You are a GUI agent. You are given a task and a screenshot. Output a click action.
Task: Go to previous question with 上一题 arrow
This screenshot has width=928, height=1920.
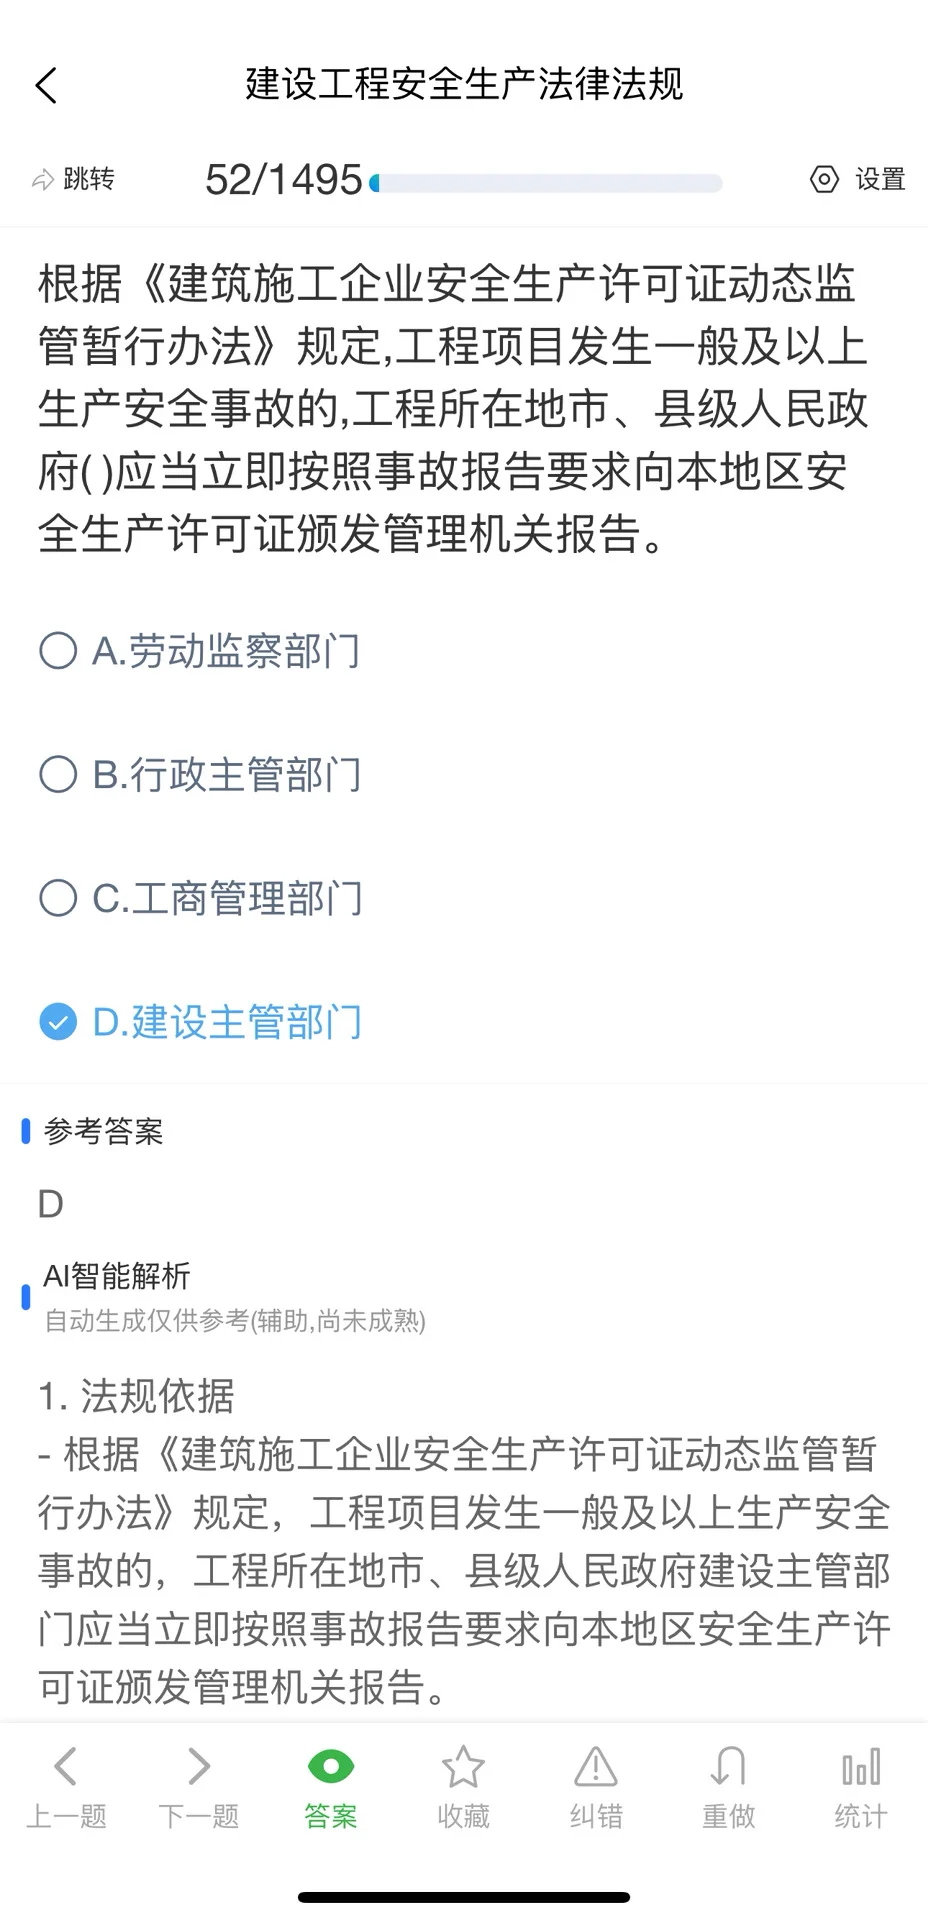tap(66, 1767)
